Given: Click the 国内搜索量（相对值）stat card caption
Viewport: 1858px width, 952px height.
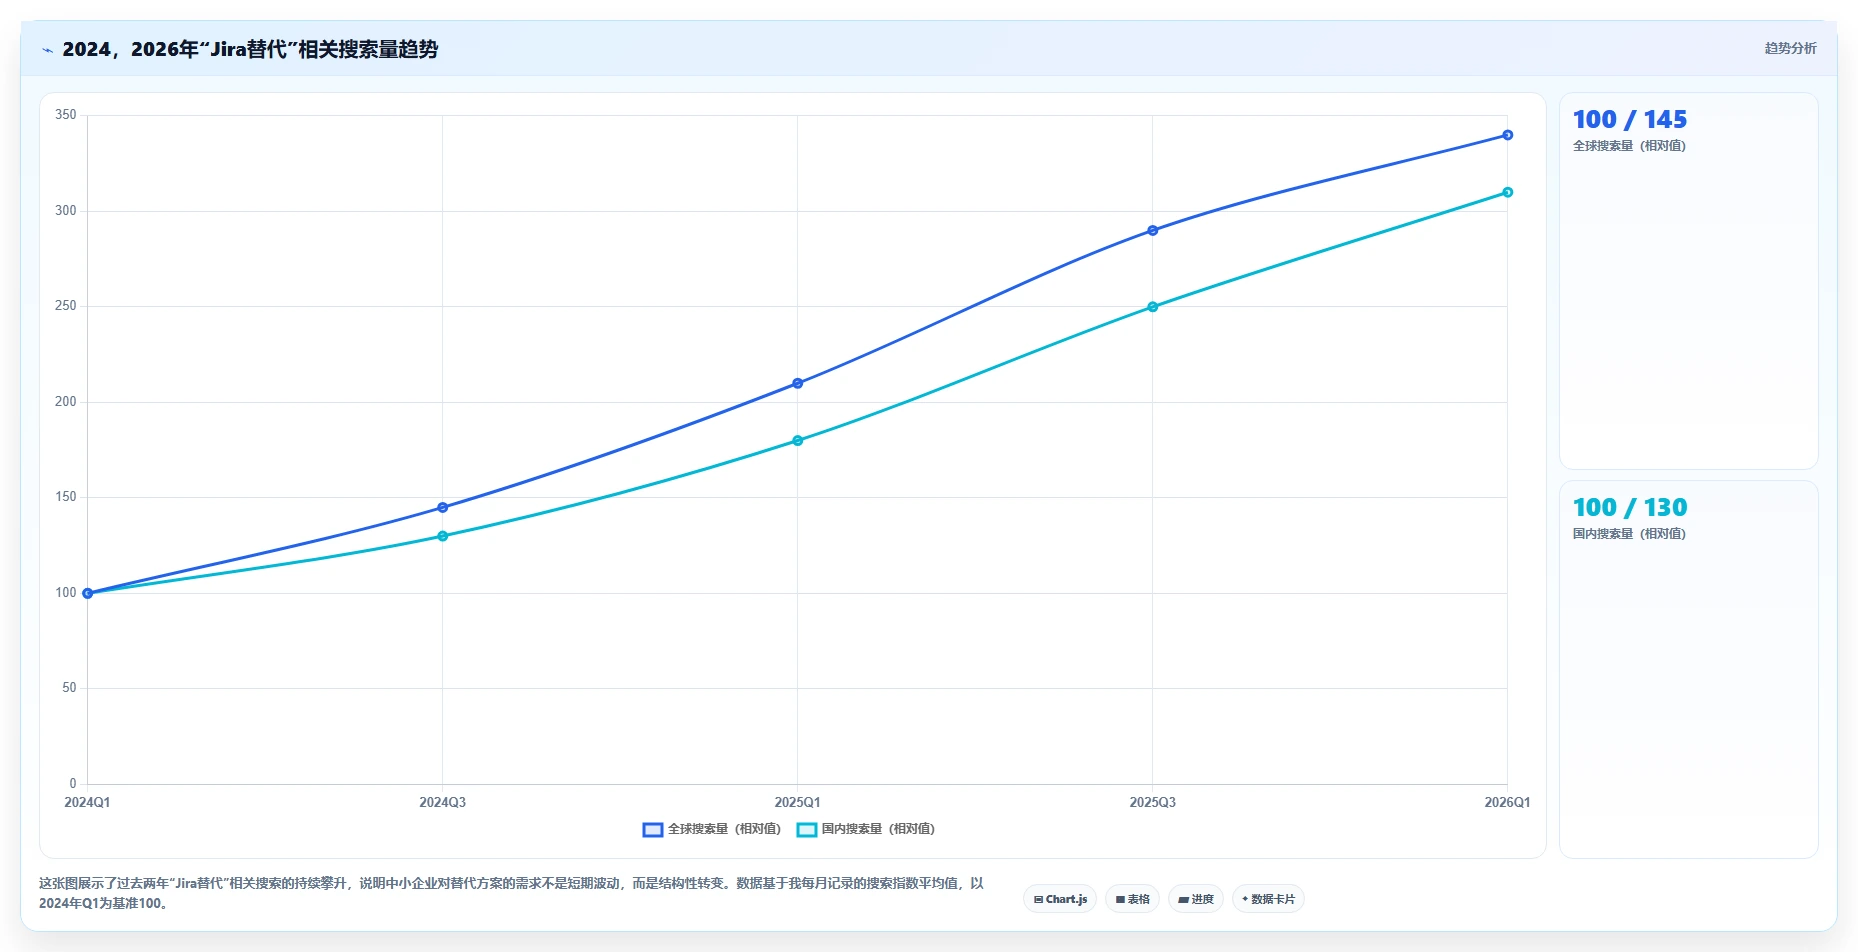Looking at the screenshot, I should [x=1629, y=534].
